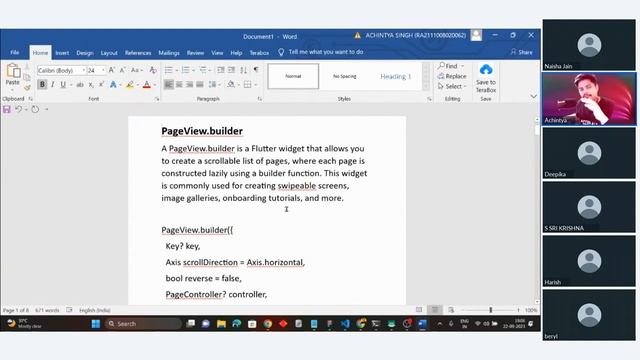640x360 pixels.
Task: Switch to the Layout tab
Action: tap(109, 53)
